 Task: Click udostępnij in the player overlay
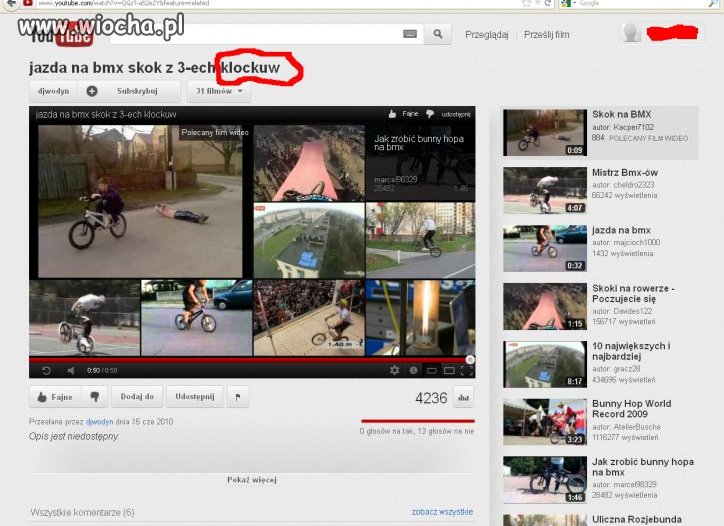pyautogui.click(x=456, y=114)
